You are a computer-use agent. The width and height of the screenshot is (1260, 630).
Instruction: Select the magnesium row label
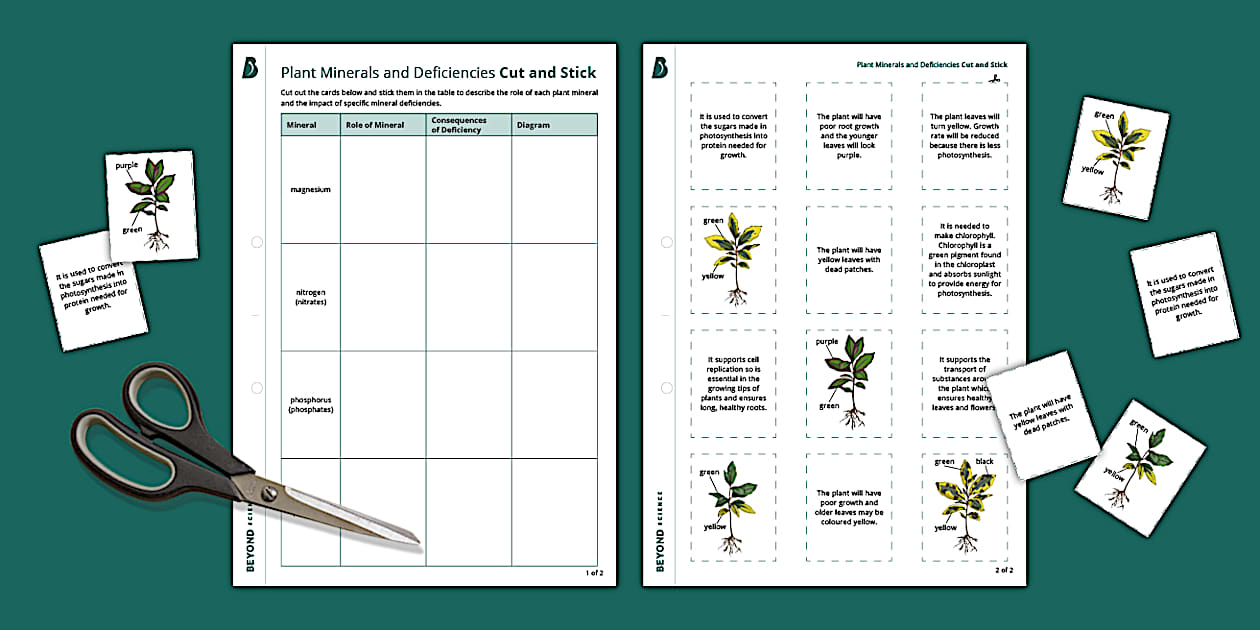[x=310, y=189]
